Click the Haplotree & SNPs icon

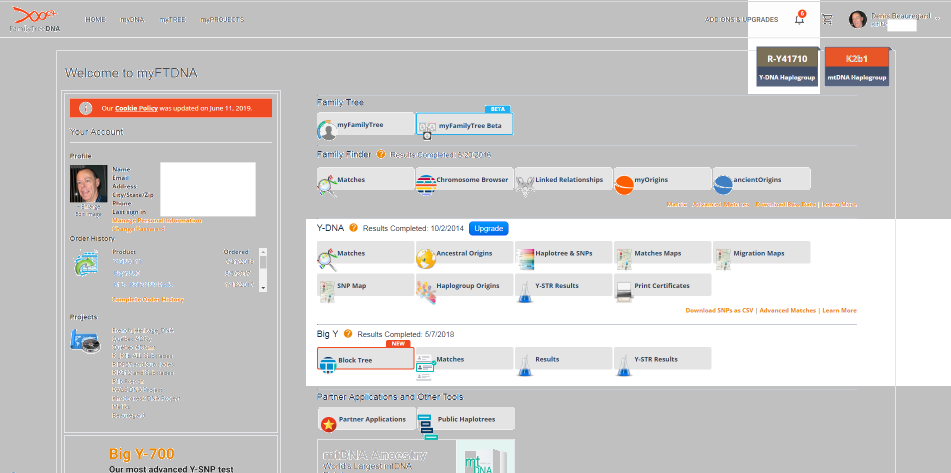click(525, 259)
